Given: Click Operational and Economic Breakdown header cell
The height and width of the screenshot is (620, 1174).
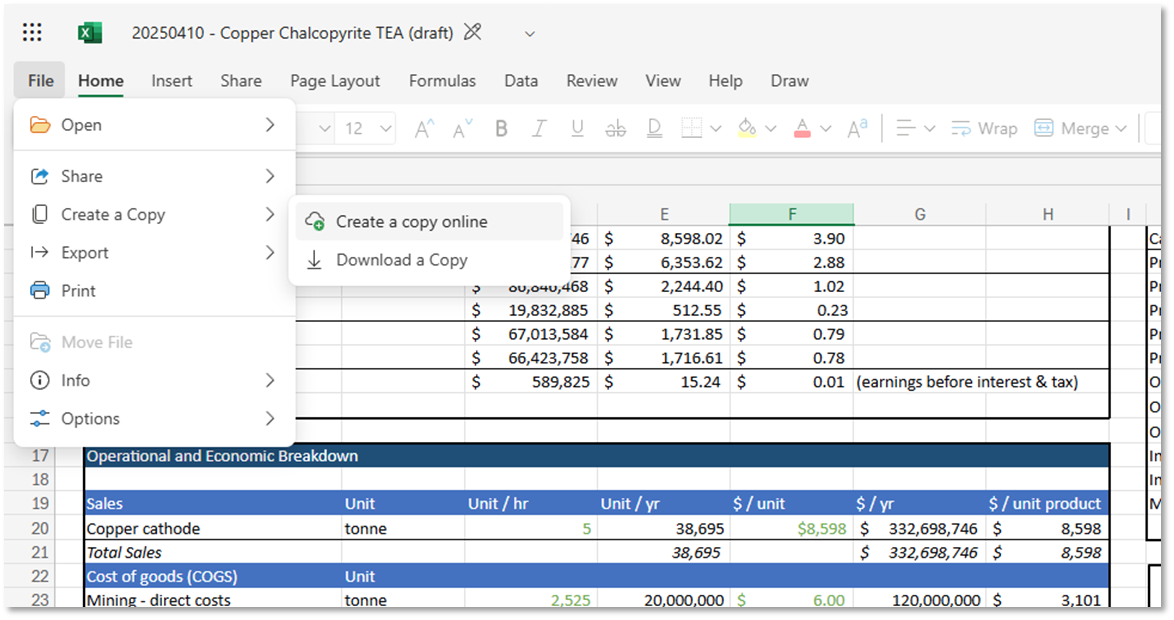Looking at the screenshot, I should [597, 456].
